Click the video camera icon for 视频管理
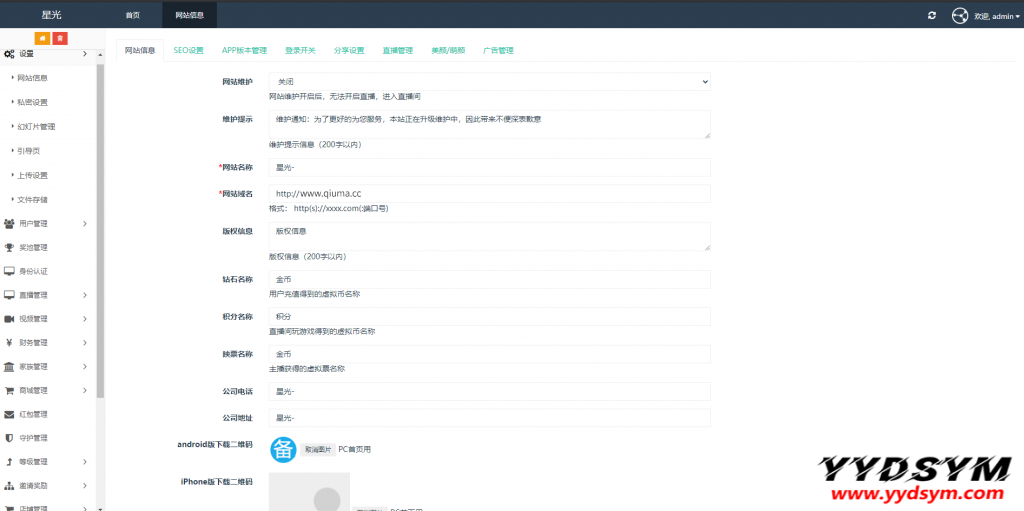The width and height of the screenshot is (1024, 511). click(9, 319)
